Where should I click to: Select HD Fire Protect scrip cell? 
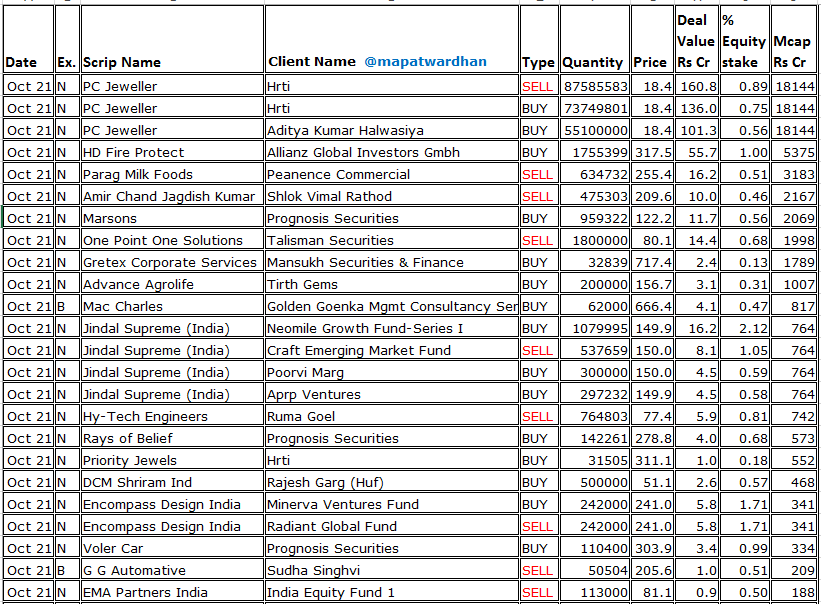point(172,152)
